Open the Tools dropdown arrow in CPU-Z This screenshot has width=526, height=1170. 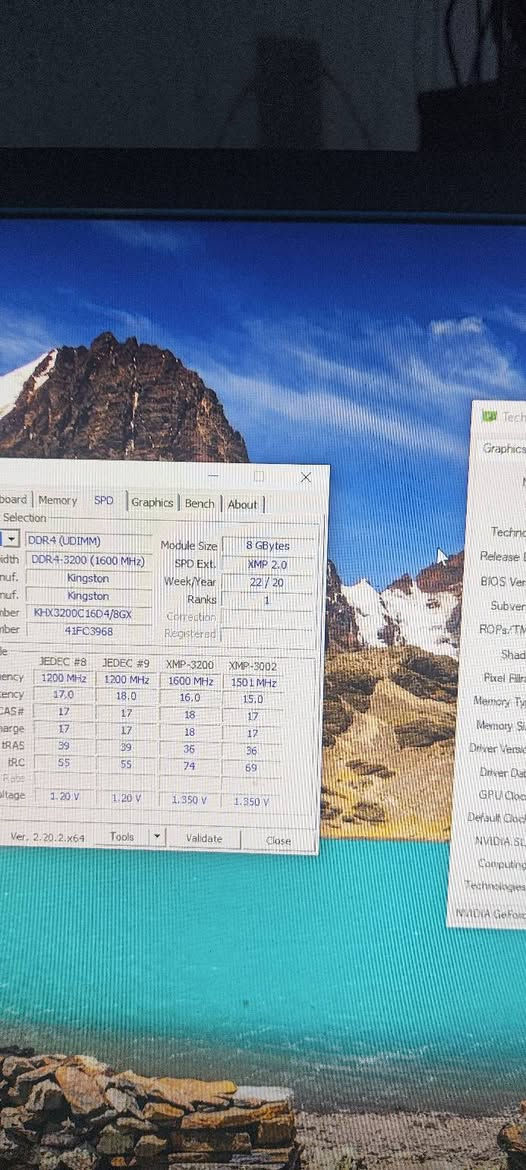[157, 836]
